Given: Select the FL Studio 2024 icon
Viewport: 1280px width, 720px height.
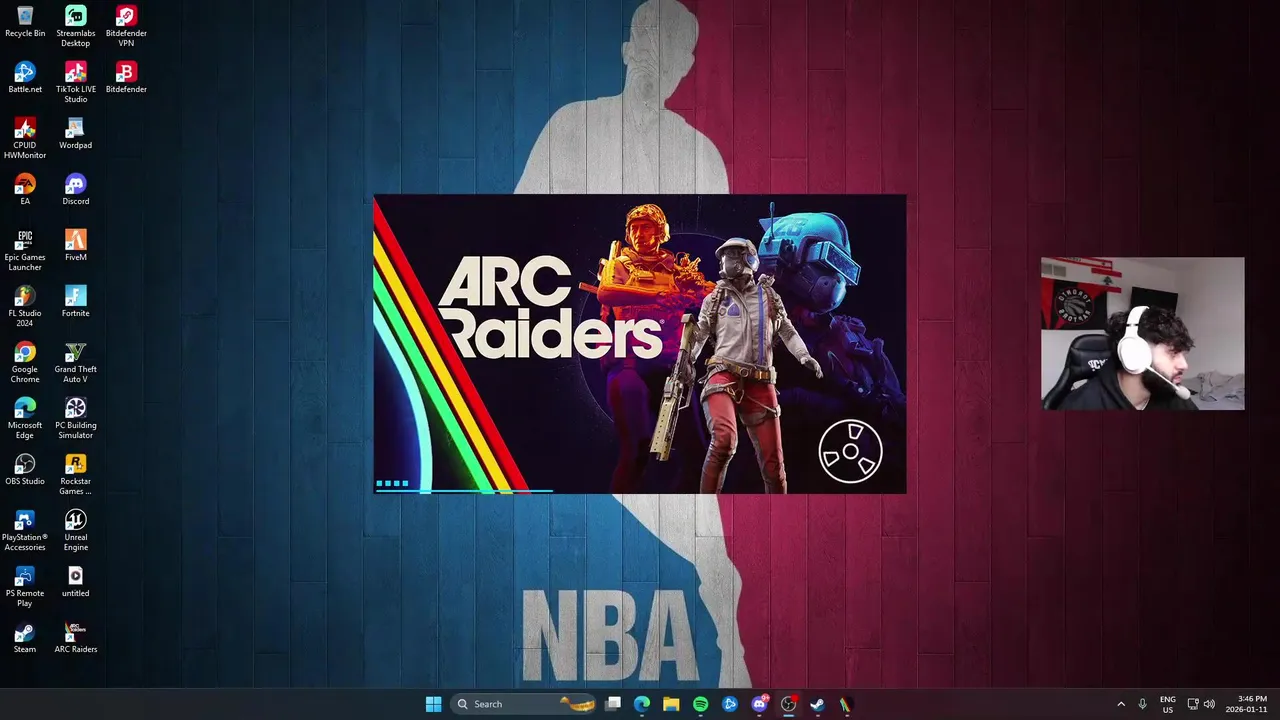Looking at the screenshot, I should [25, 306].
